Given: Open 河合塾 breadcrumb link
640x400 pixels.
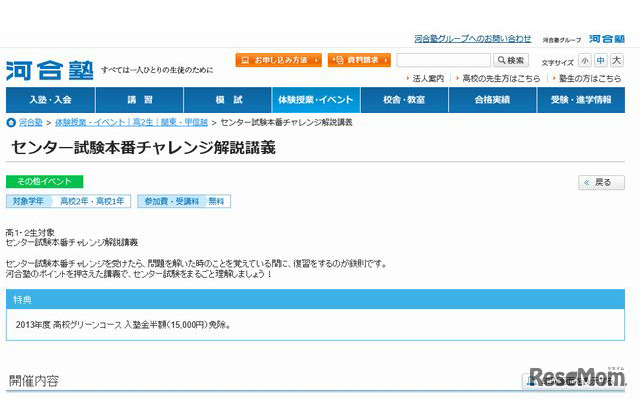Looking at the screenshot, I should 31,122.
